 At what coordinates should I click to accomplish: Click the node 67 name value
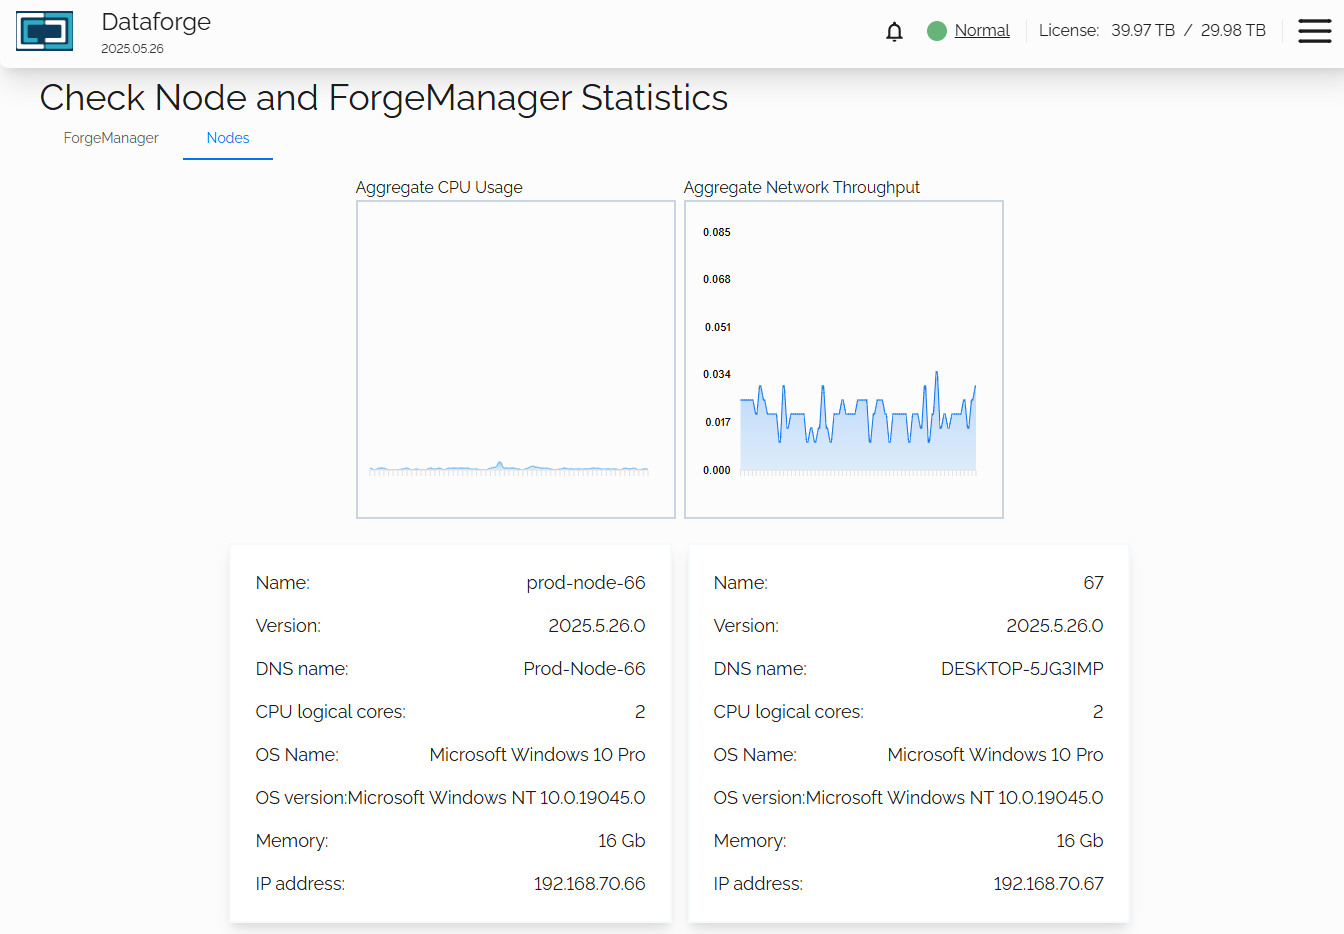pyautogui.click(x=1093, y=583)
